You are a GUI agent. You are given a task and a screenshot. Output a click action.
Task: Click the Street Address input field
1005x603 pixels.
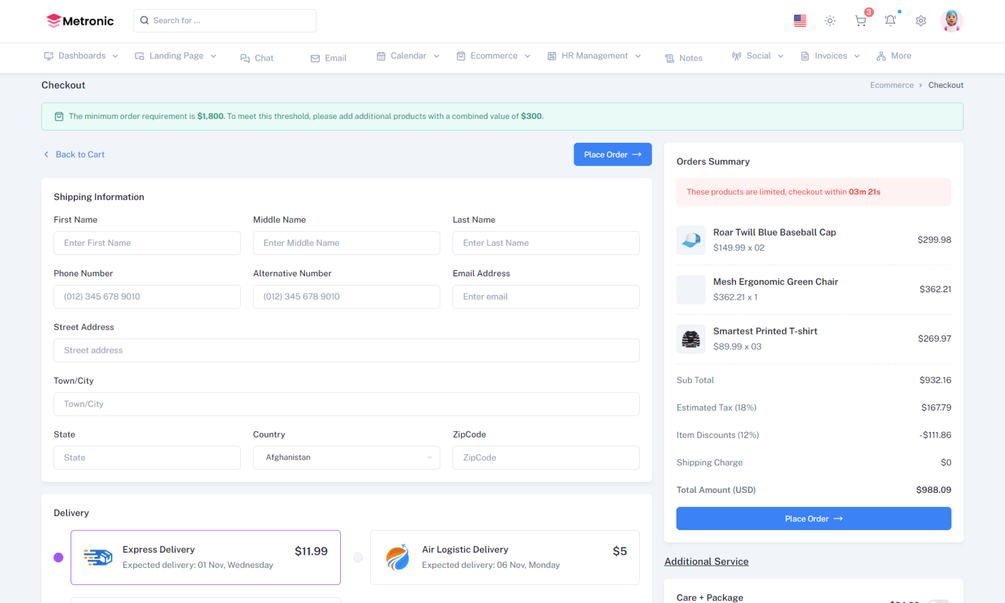[346, 351]
